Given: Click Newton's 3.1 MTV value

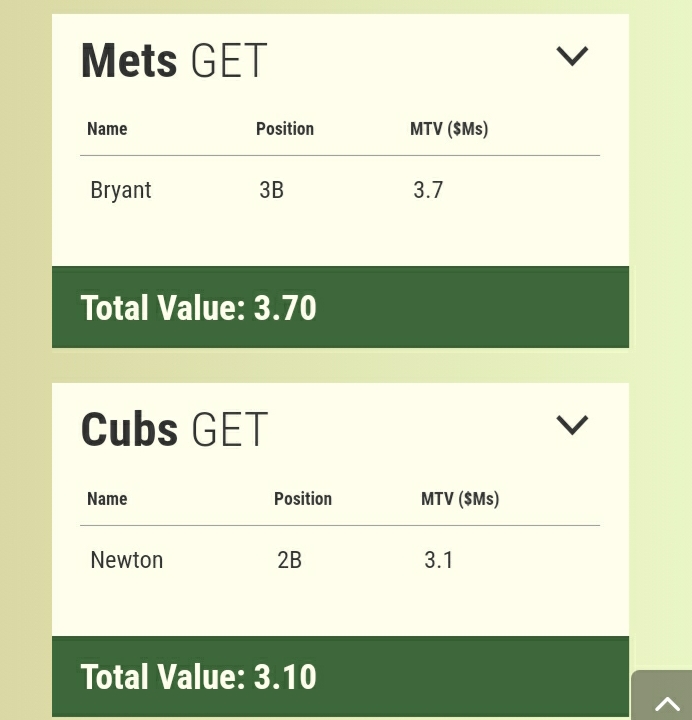Looking at the screenshot, I should click(439, 560).
